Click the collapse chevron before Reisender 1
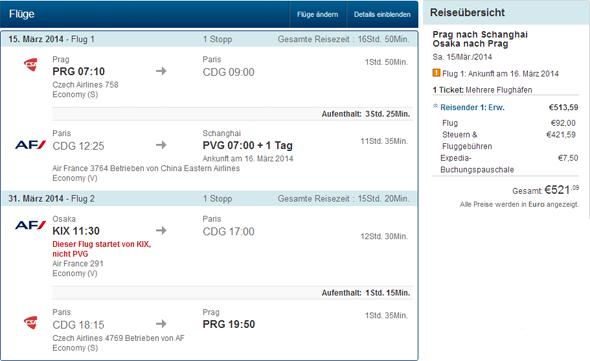 pyautogui.click(x=435, y=106)
